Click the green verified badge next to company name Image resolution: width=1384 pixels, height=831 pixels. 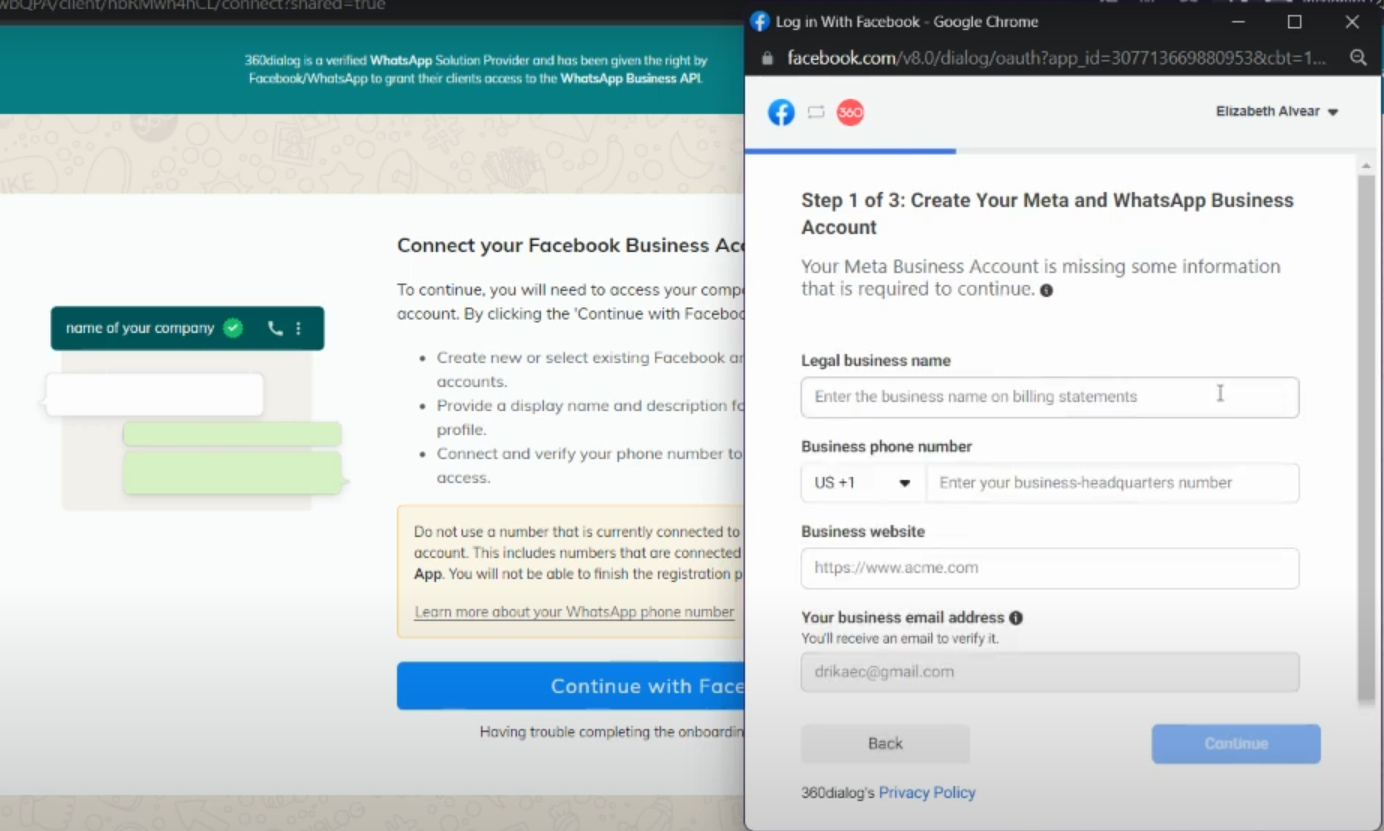233,328
